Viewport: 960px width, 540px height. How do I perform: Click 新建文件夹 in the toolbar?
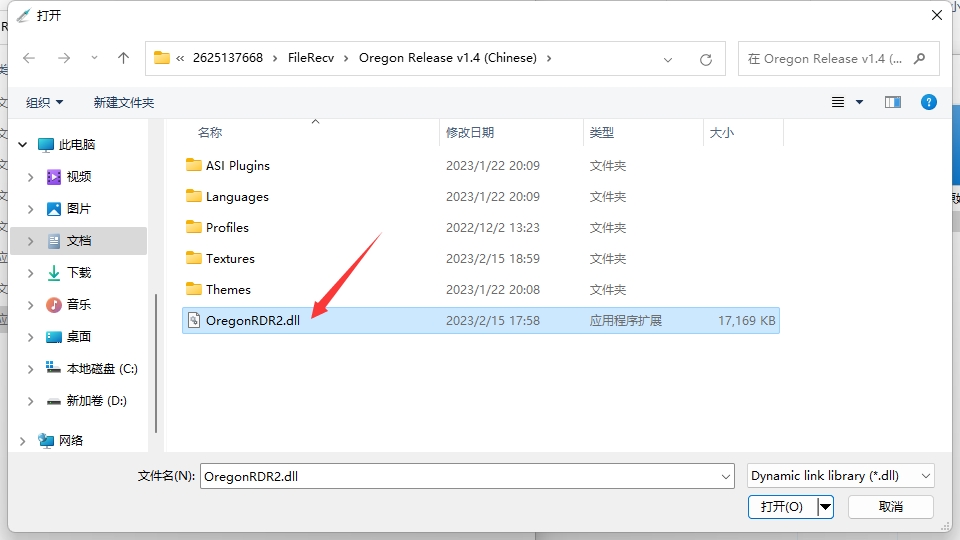[124, 102]
